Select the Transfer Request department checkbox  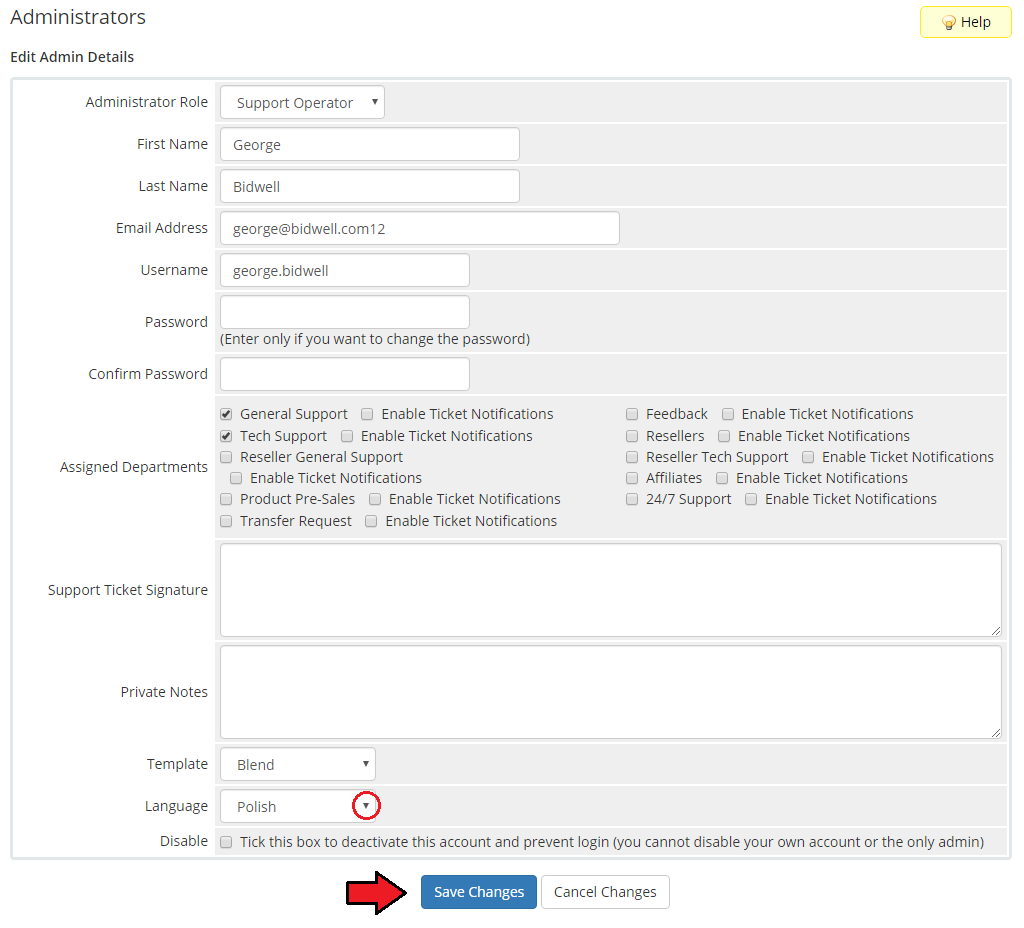point(227,521)
